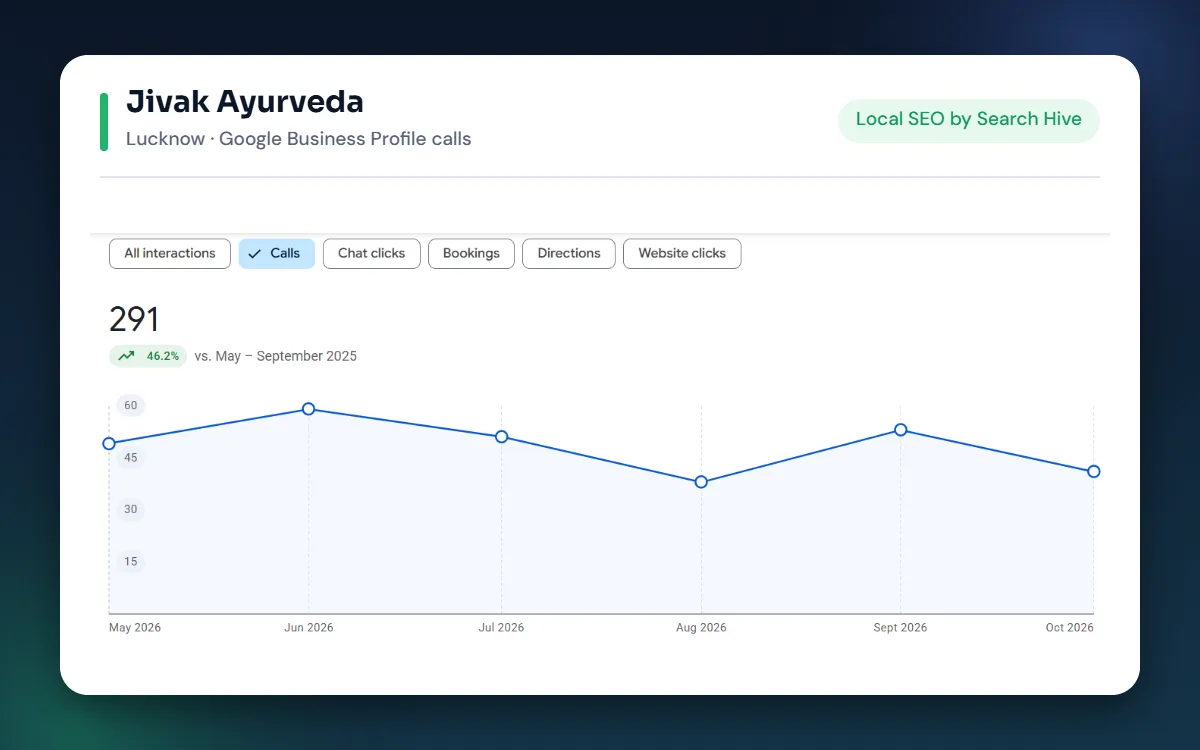
Task: Click the 15 y-axis label
Action: pyautogui.click(x=131, y=561)
